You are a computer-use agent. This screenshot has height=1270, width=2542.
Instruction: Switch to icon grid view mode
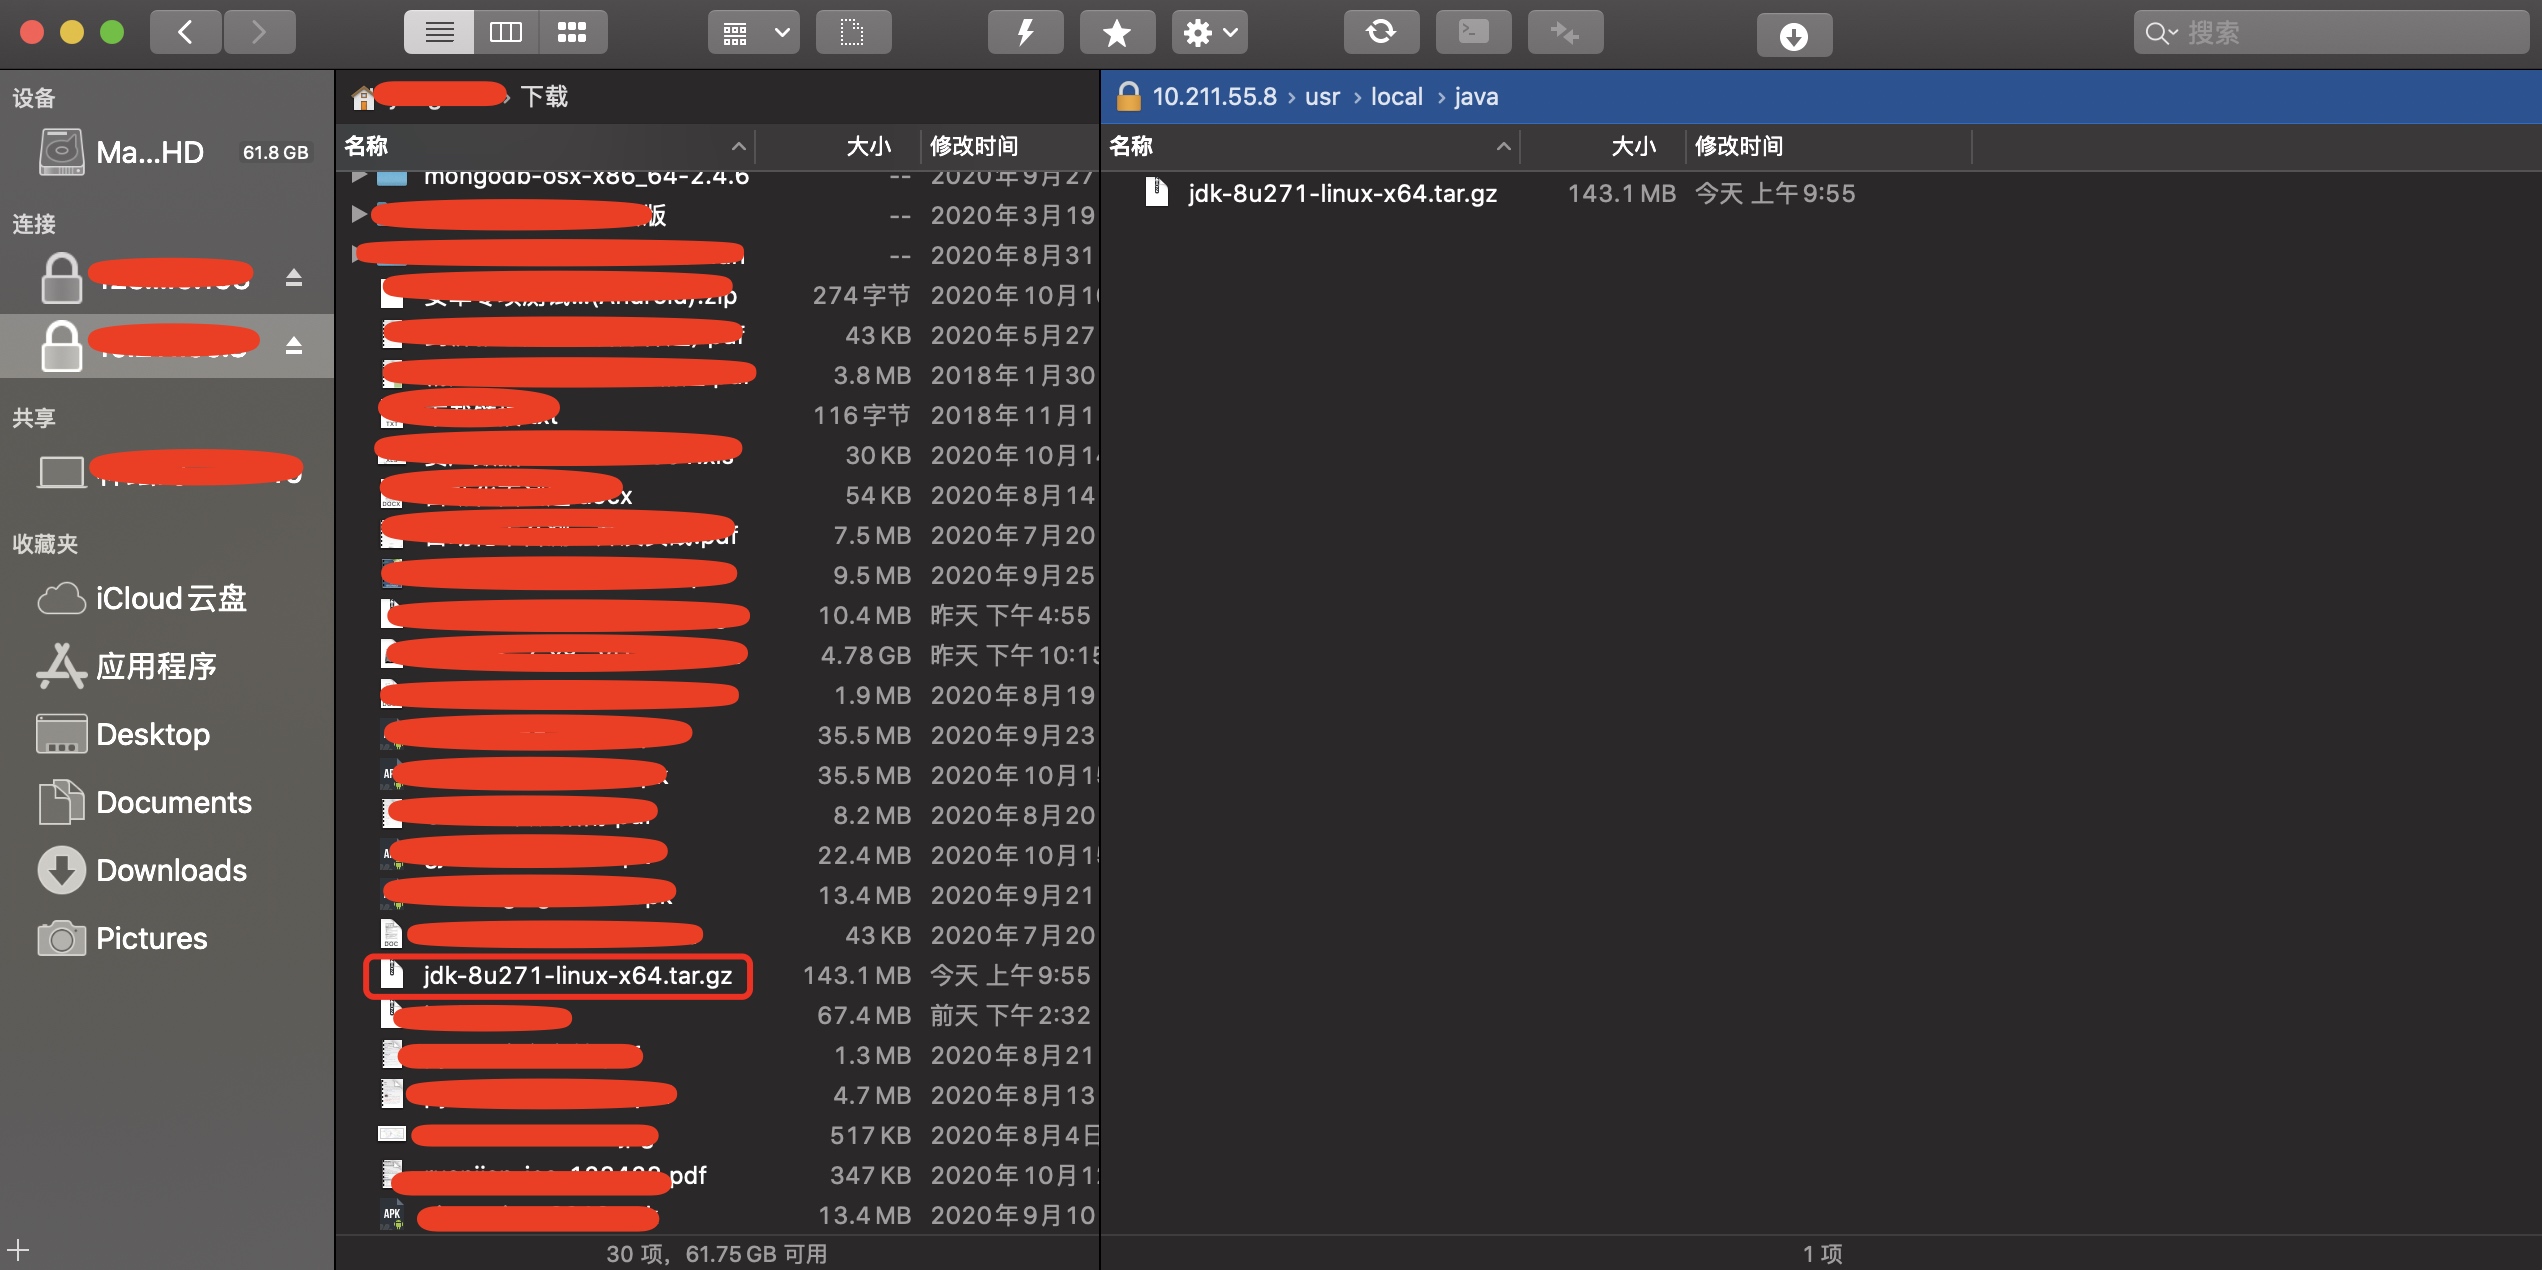[x=572, y=33]
